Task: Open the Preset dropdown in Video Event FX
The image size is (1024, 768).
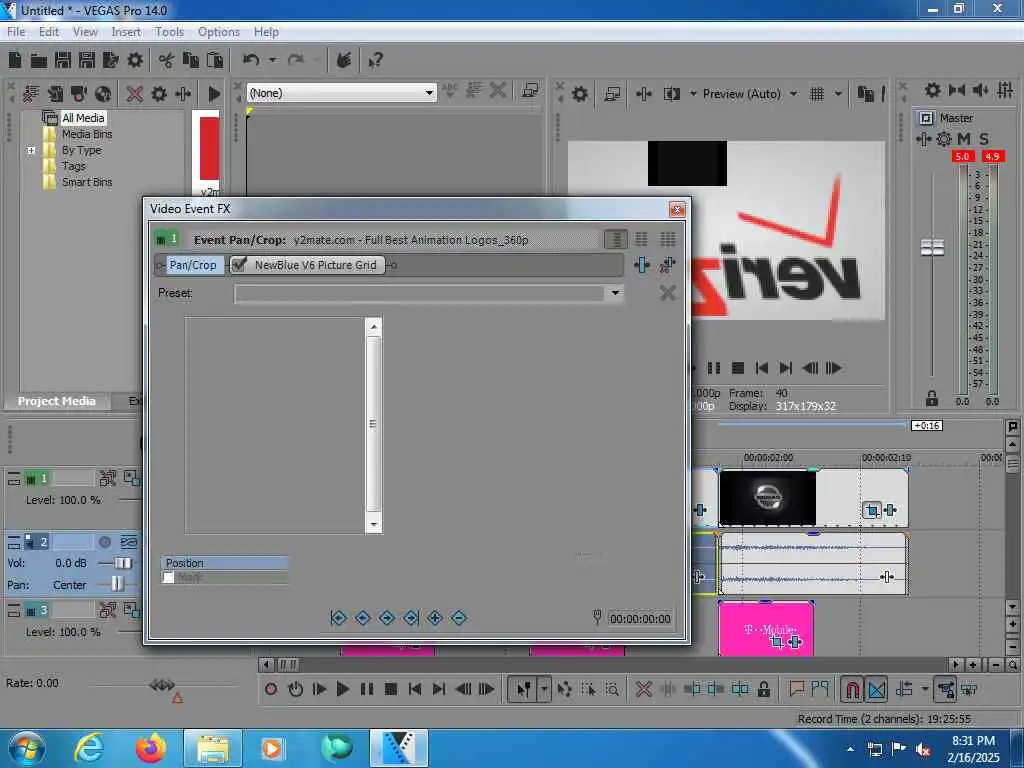Action: pos(615,293)
